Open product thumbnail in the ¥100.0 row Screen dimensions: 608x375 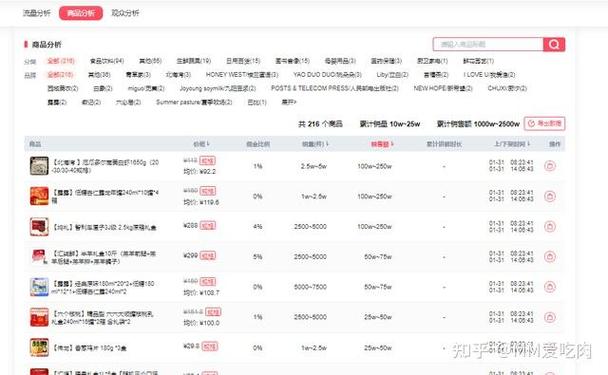click(x=39, y=317)
